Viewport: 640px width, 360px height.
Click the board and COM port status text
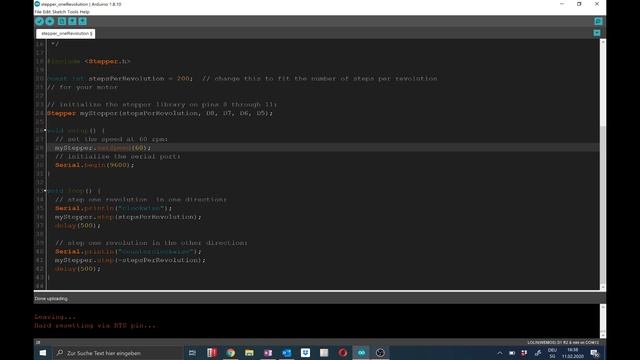563,342
